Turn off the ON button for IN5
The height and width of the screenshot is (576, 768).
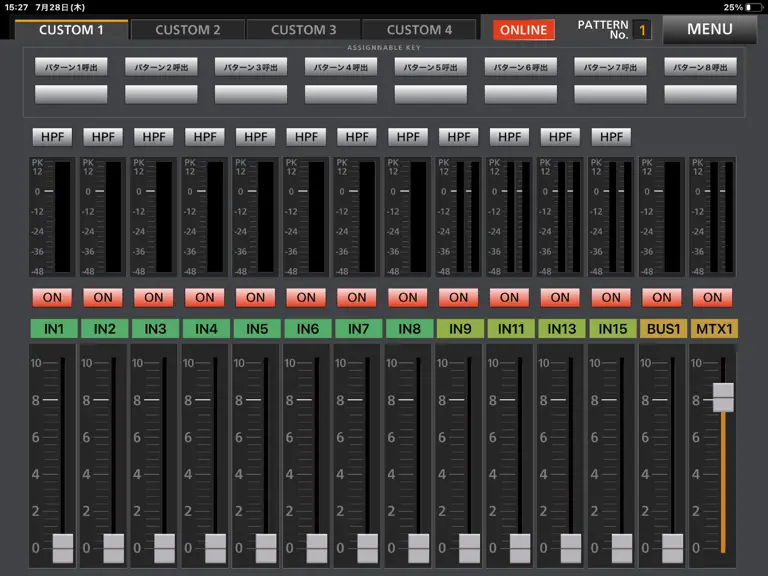tap(255, 297)
